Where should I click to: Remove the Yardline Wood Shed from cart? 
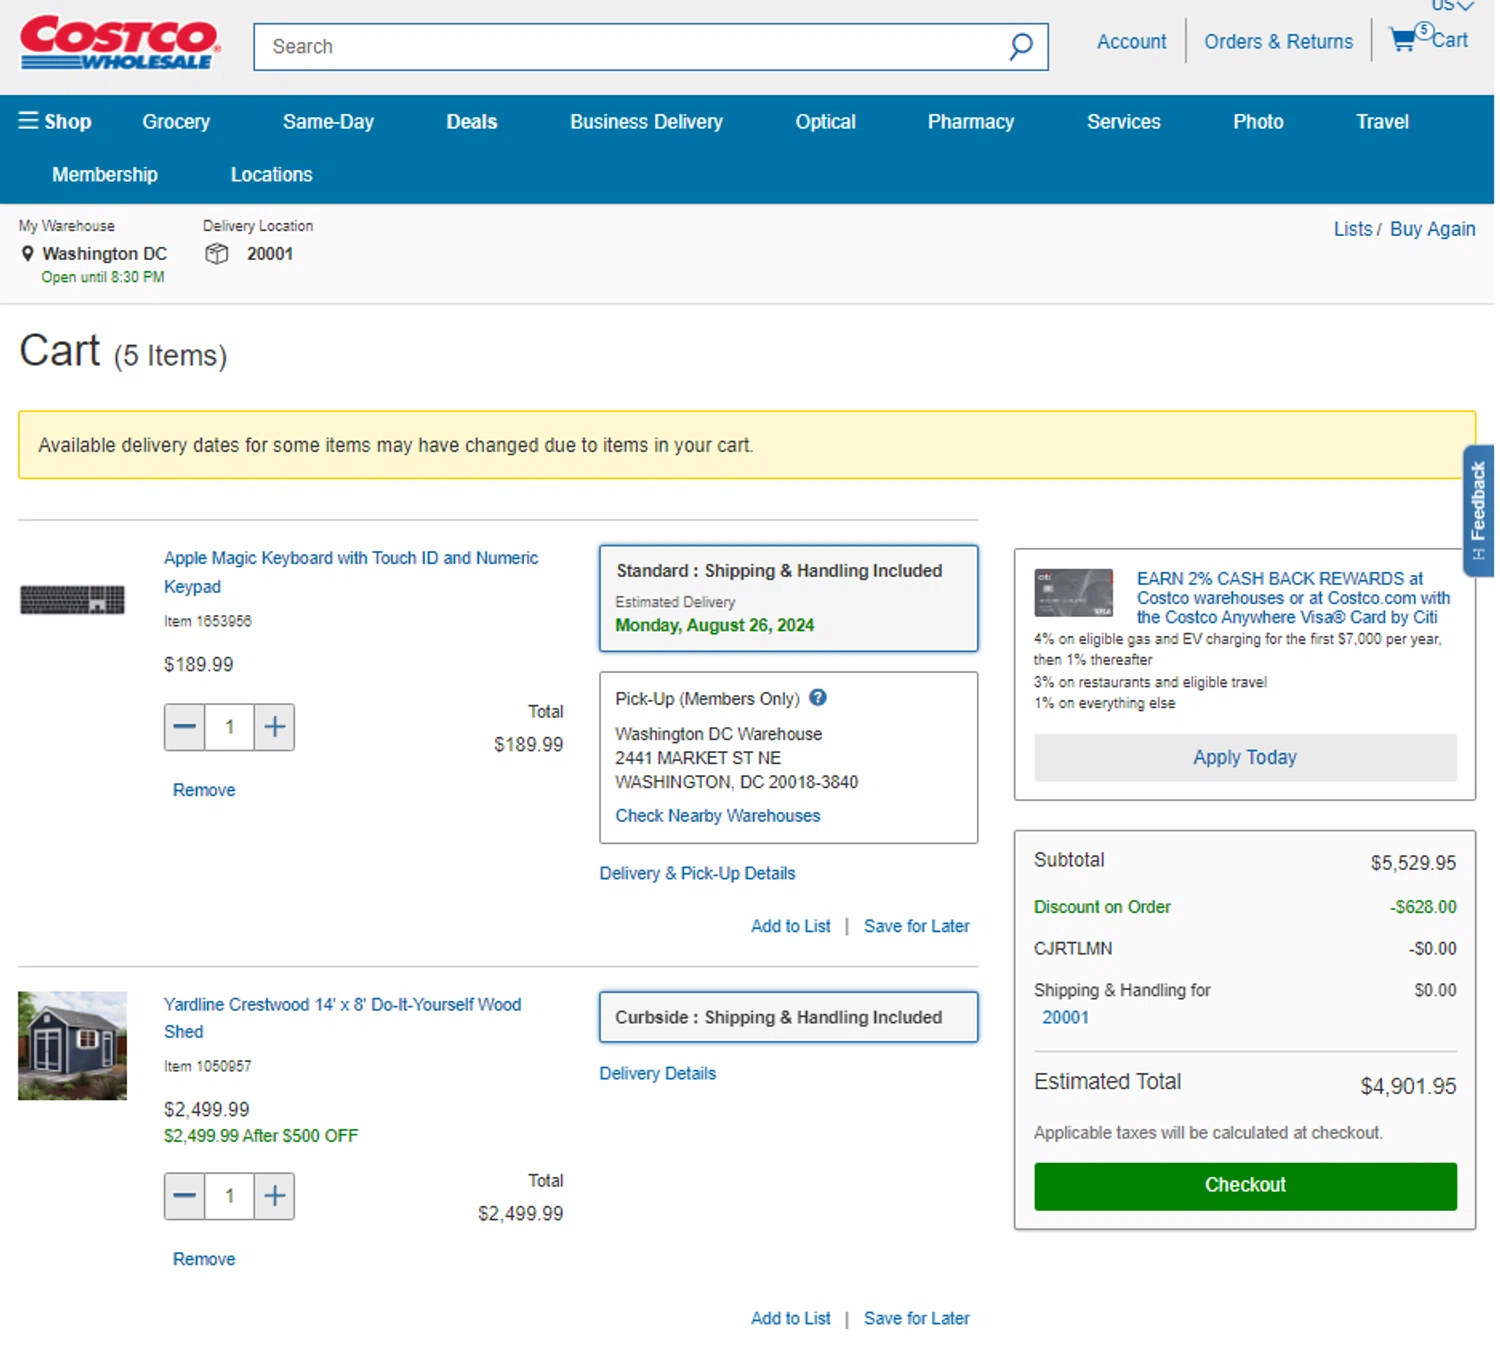pos(204,1259)
